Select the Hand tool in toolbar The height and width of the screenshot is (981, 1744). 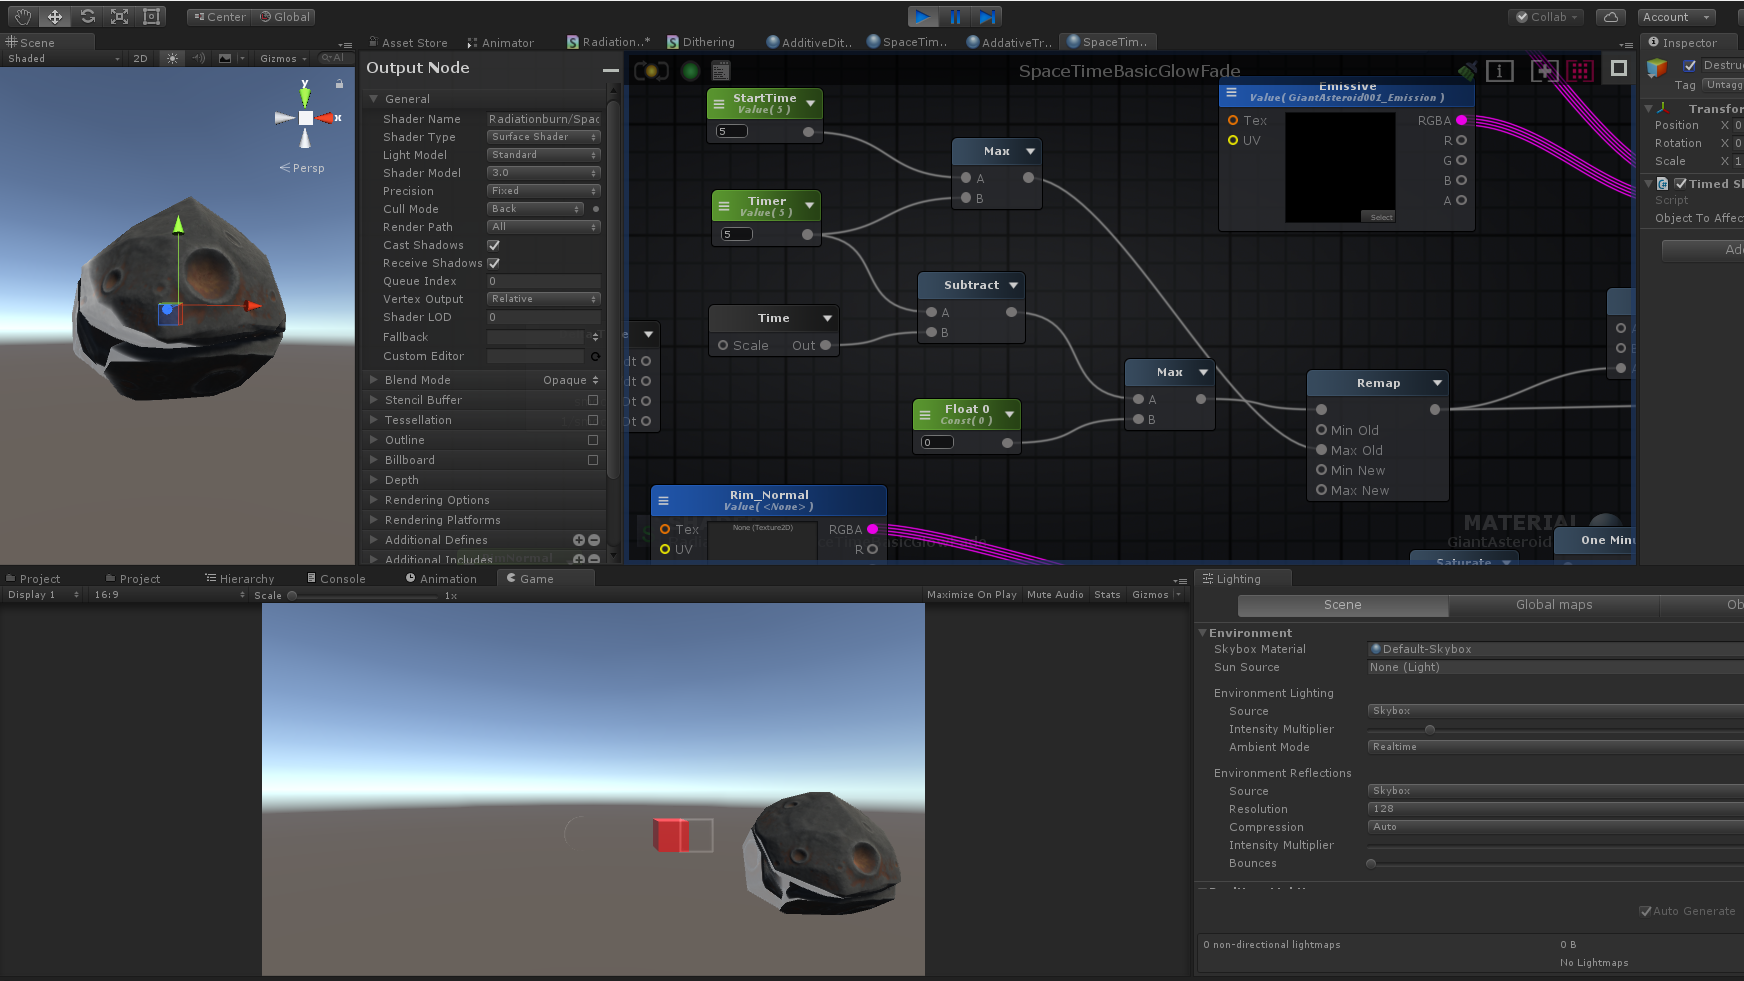coord(23,16)
